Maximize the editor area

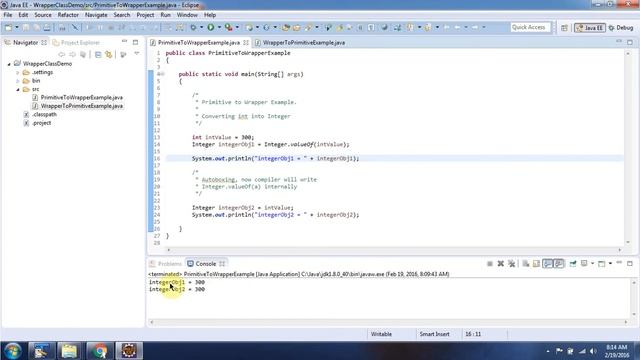(x=630, y=42)
